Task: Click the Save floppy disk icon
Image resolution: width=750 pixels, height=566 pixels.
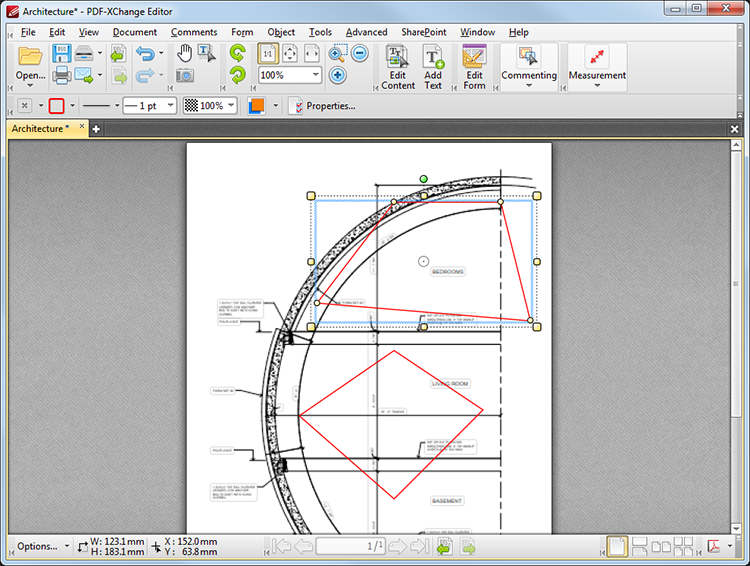Action: [61, 54]
